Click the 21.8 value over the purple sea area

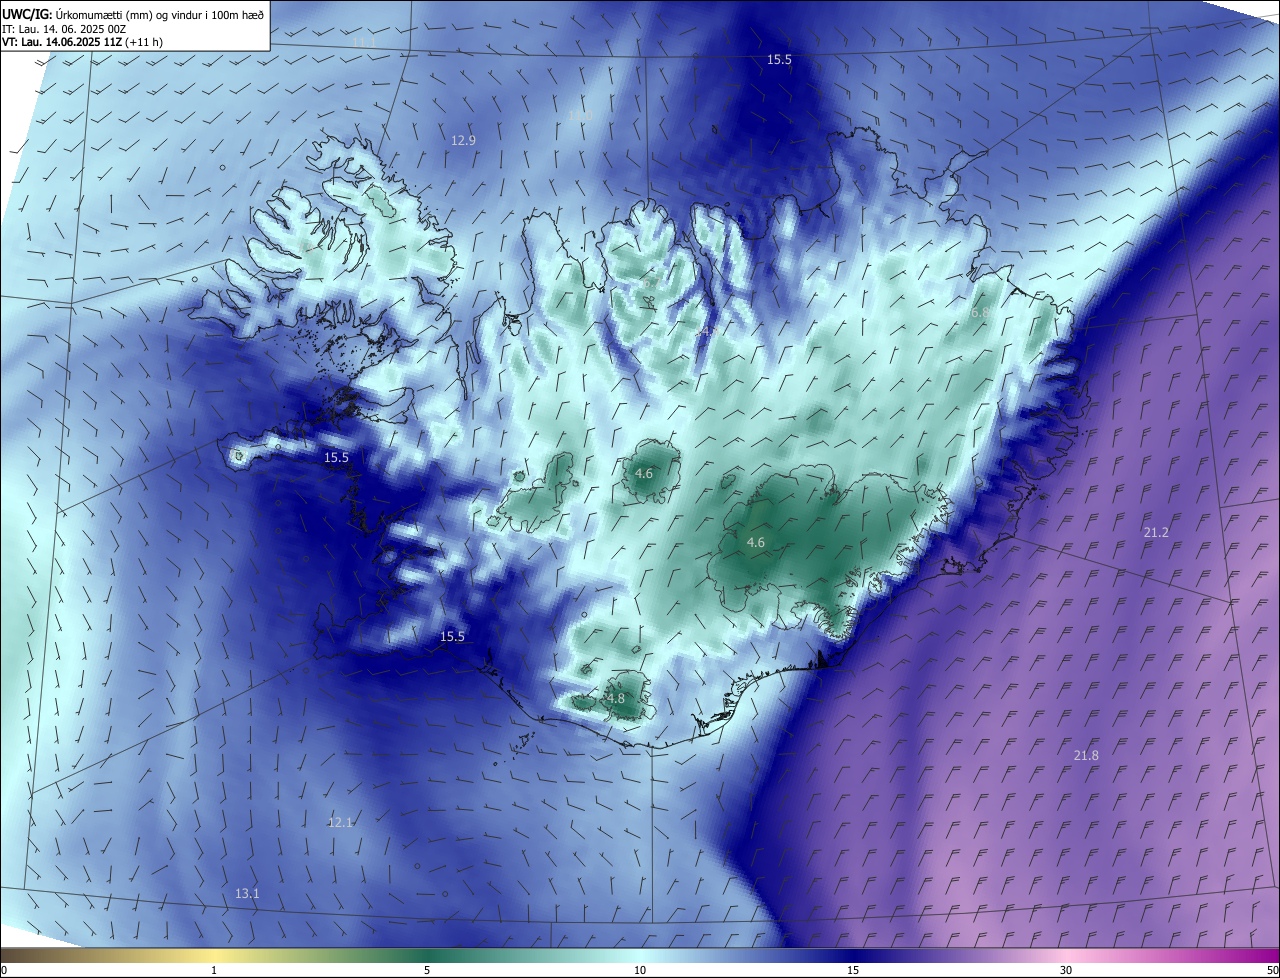coord(1086,756)
